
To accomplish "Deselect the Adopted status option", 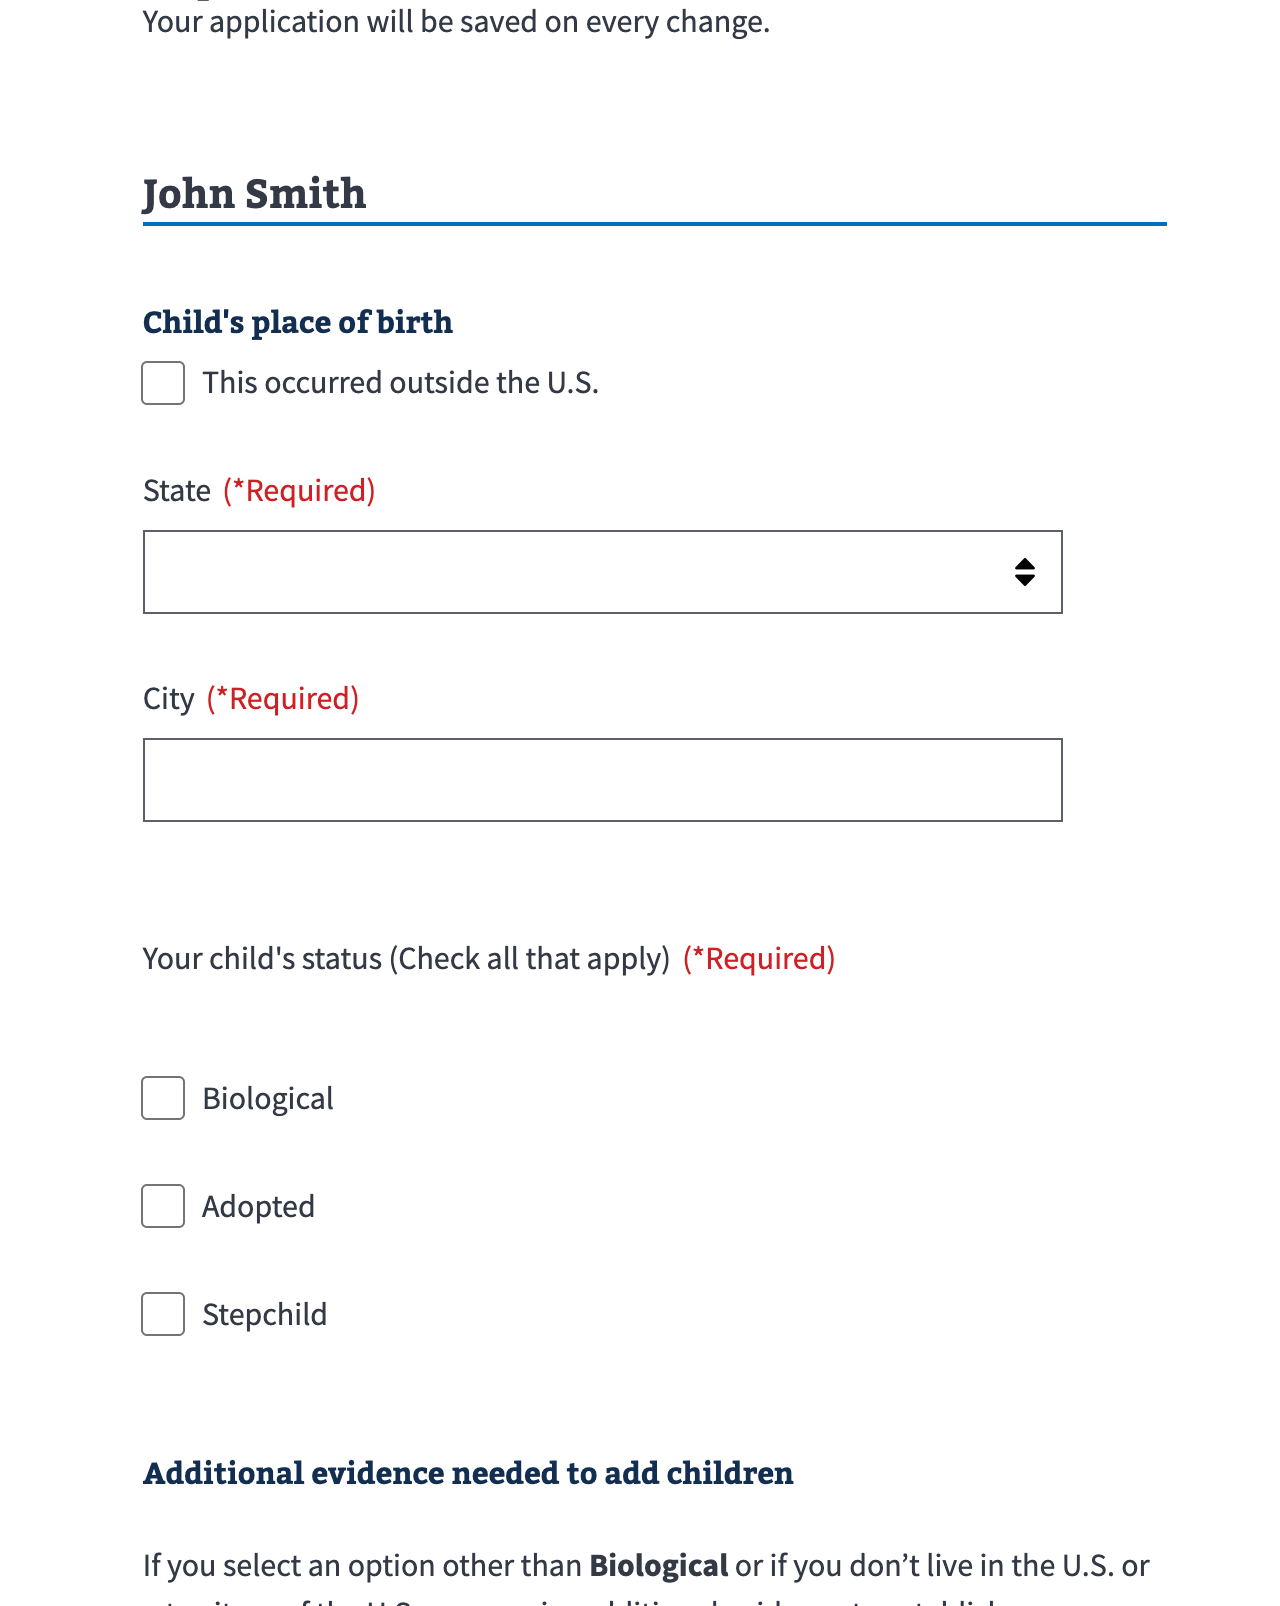I will [x=162, y=1206].
